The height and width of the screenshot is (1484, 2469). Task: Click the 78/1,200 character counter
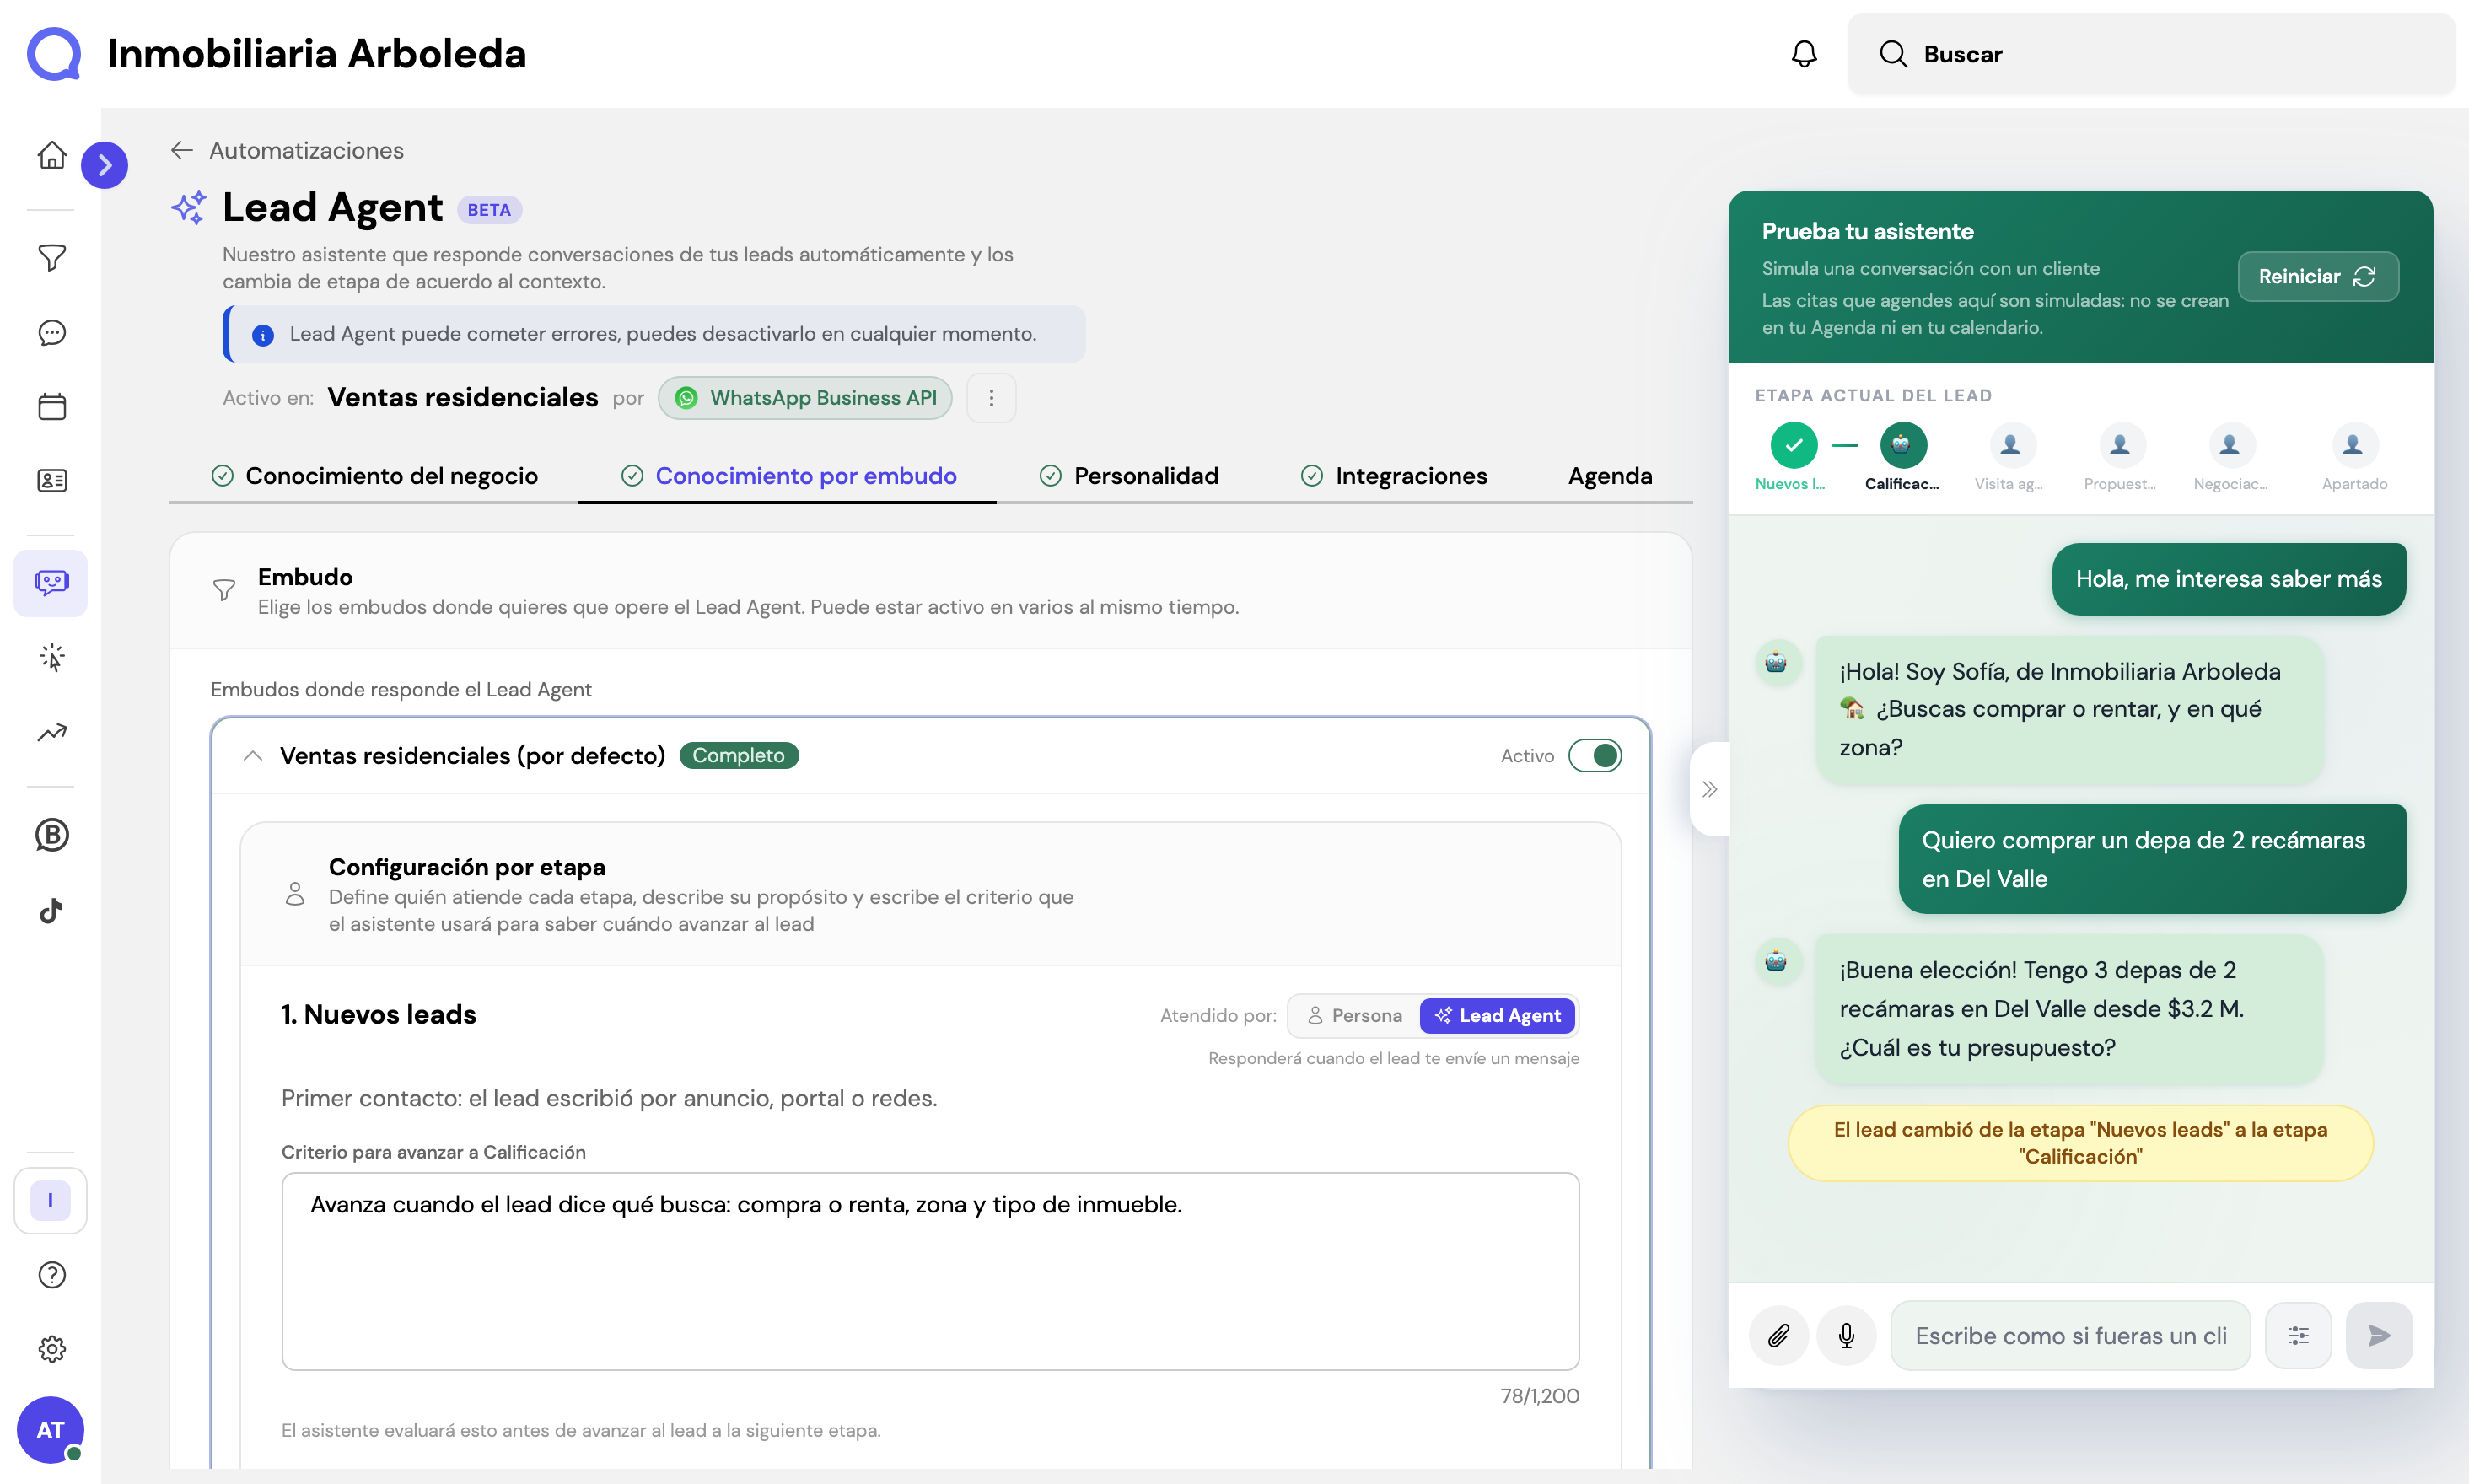point(1540,1396)
